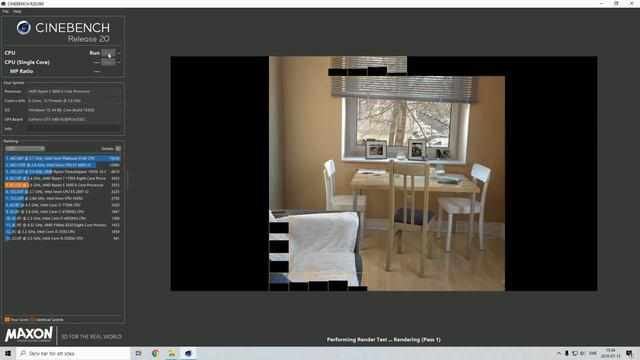
Task: Select the Xeon Platinum 8168 ranking row
Action: [62, 158]
